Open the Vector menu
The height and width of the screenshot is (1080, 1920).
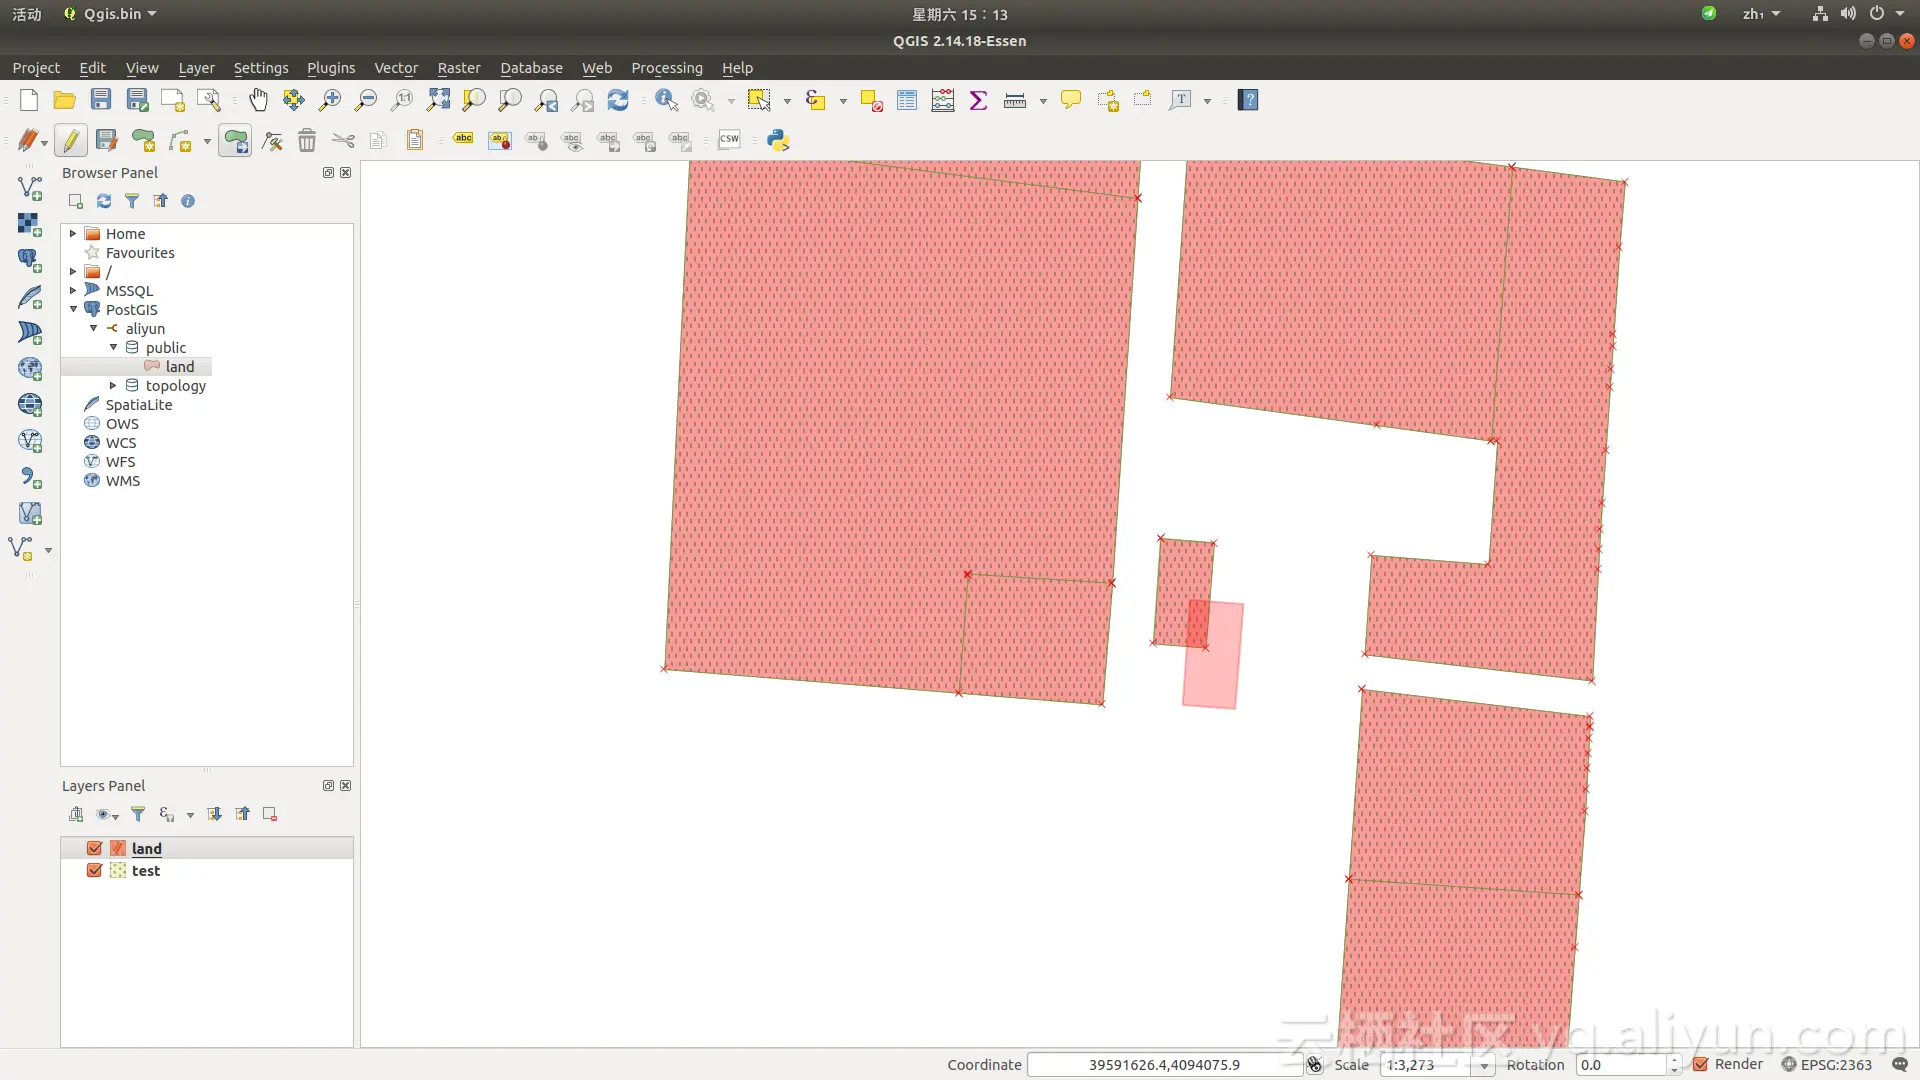pyautogui.click(x=395, y=68)
